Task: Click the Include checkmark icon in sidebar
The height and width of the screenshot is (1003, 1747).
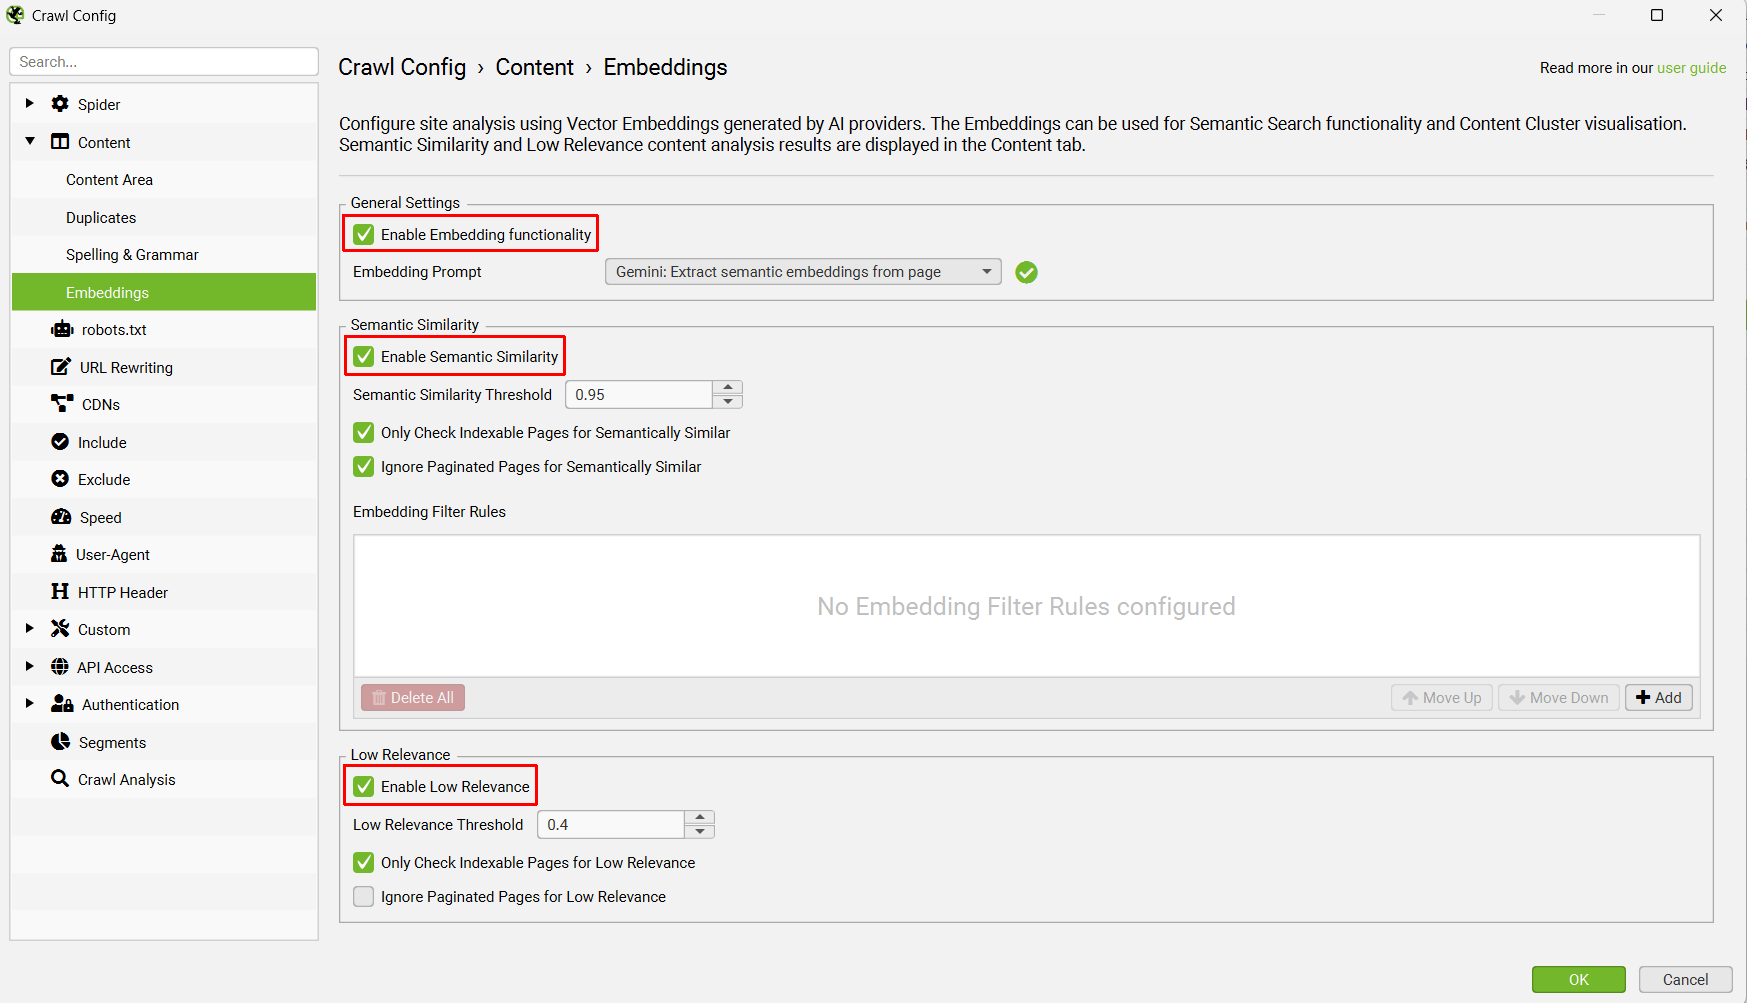Action: tap(61, 441)
